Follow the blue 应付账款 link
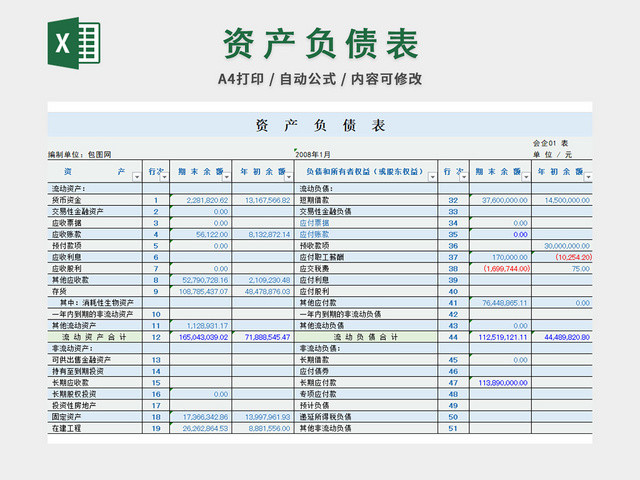This screenshot has width=640, height=480. click(314, 234)
